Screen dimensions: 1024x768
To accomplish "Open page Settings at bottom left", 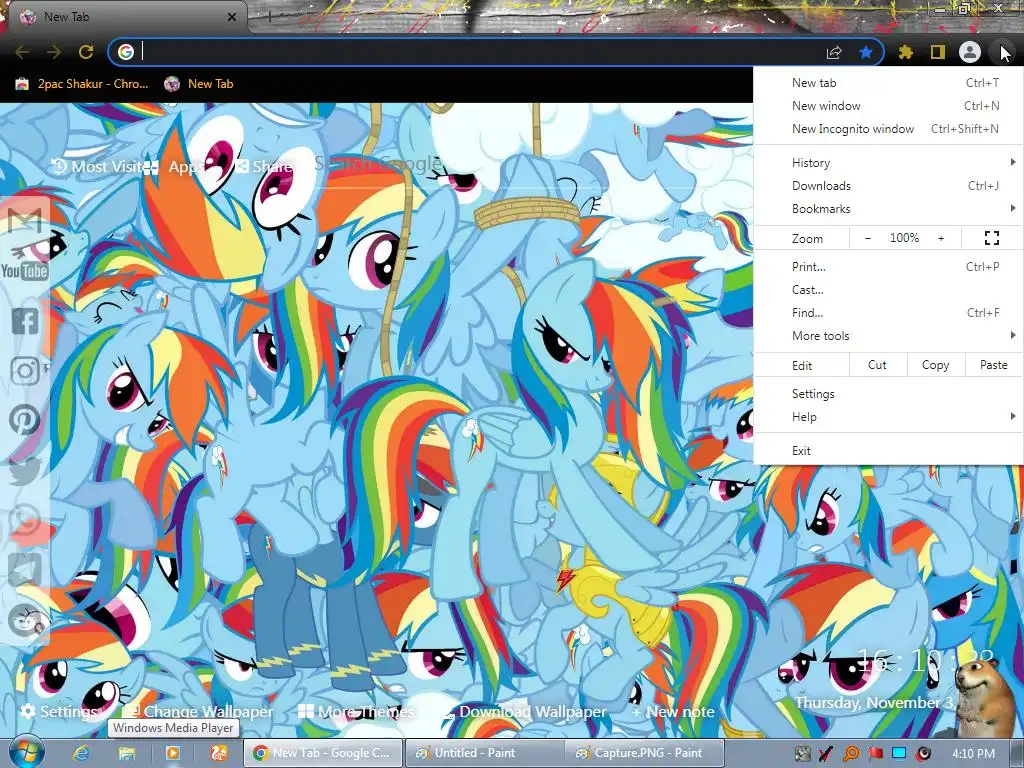I will (x=59, y=711).
